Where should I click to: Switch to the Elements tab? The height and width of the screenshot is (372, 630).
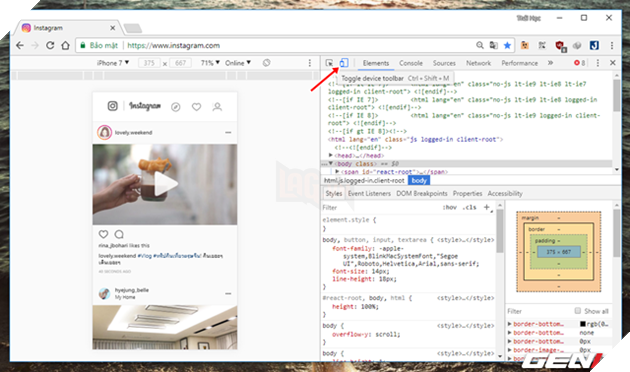(376, 63)
